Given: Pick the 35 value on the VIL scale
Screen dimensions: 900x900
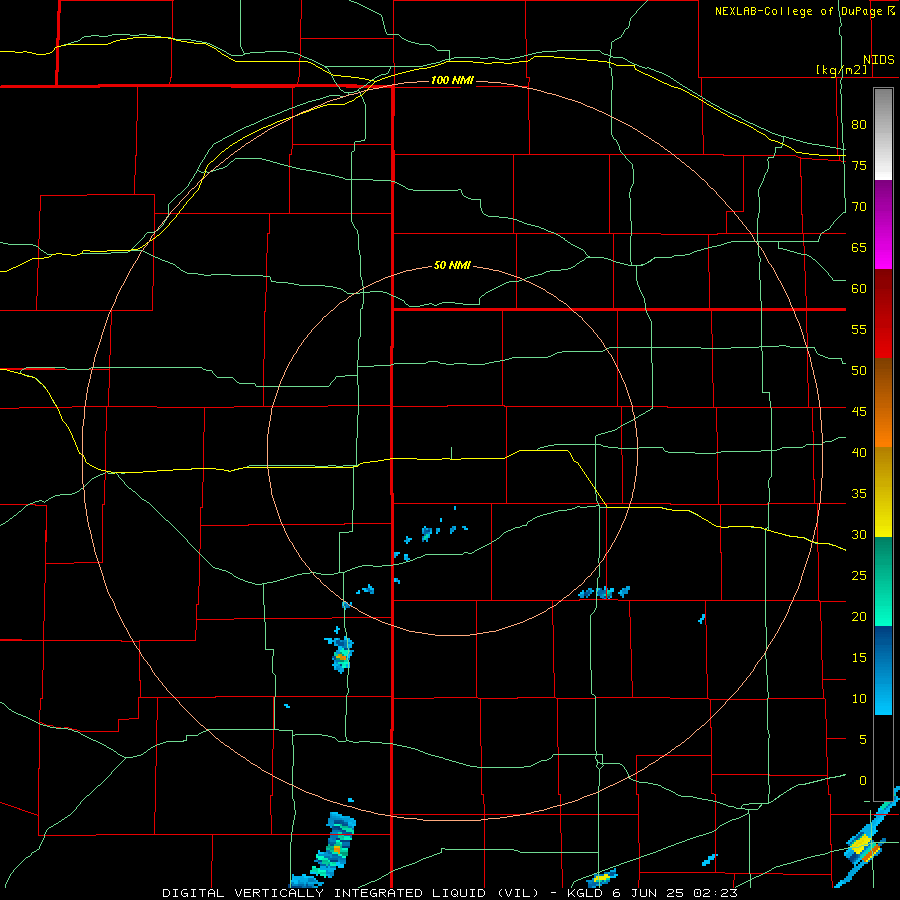Looking at the screenshot, I should click(859, 494).
